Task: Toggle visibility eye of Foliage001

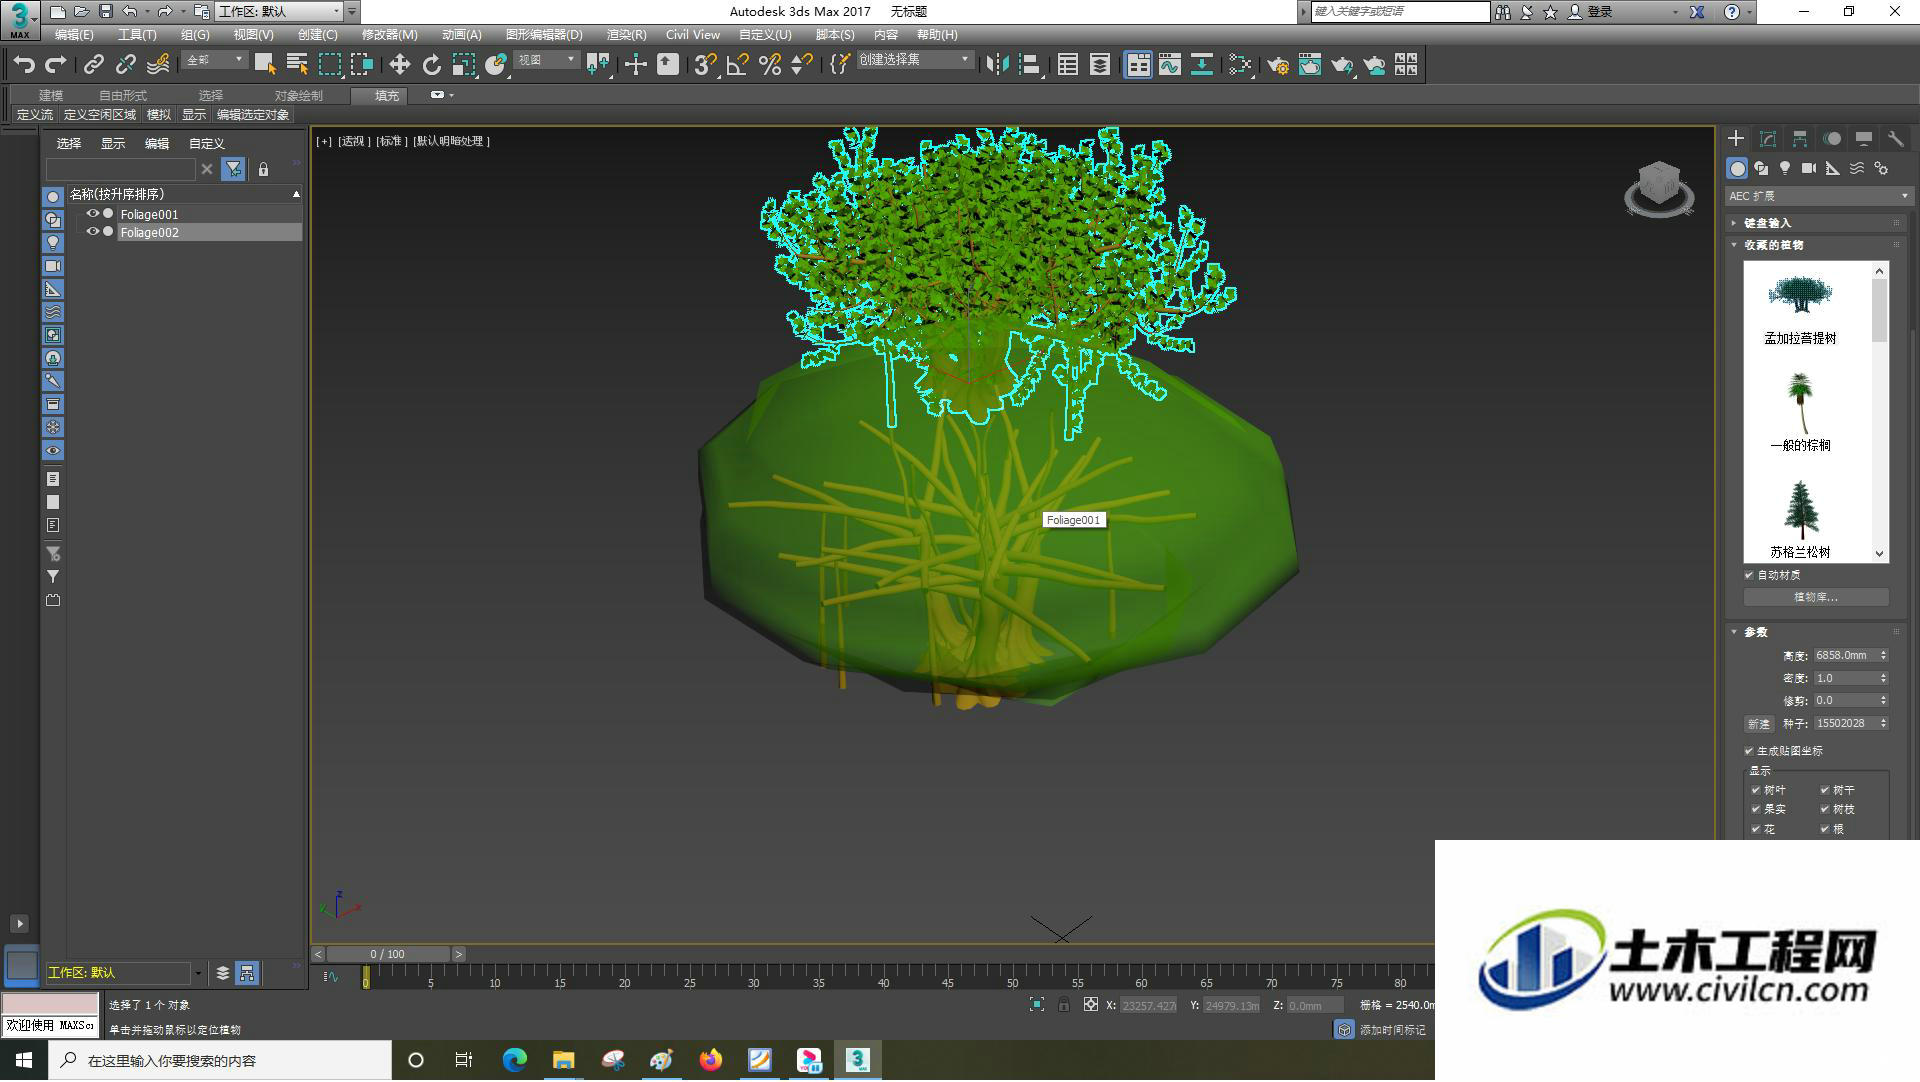Action: click(x=93, y=214)
